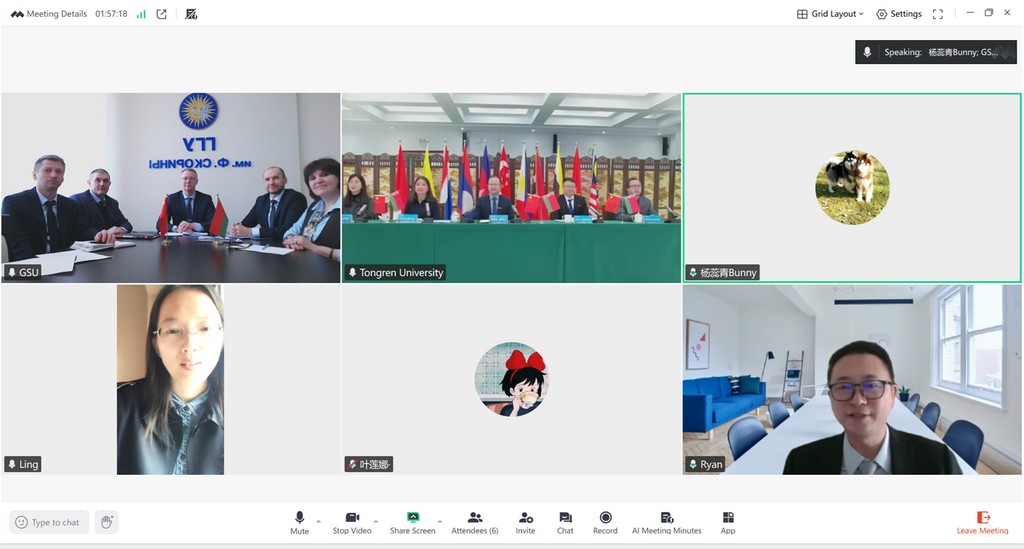Click the raise hand icon

coord(107,522)
